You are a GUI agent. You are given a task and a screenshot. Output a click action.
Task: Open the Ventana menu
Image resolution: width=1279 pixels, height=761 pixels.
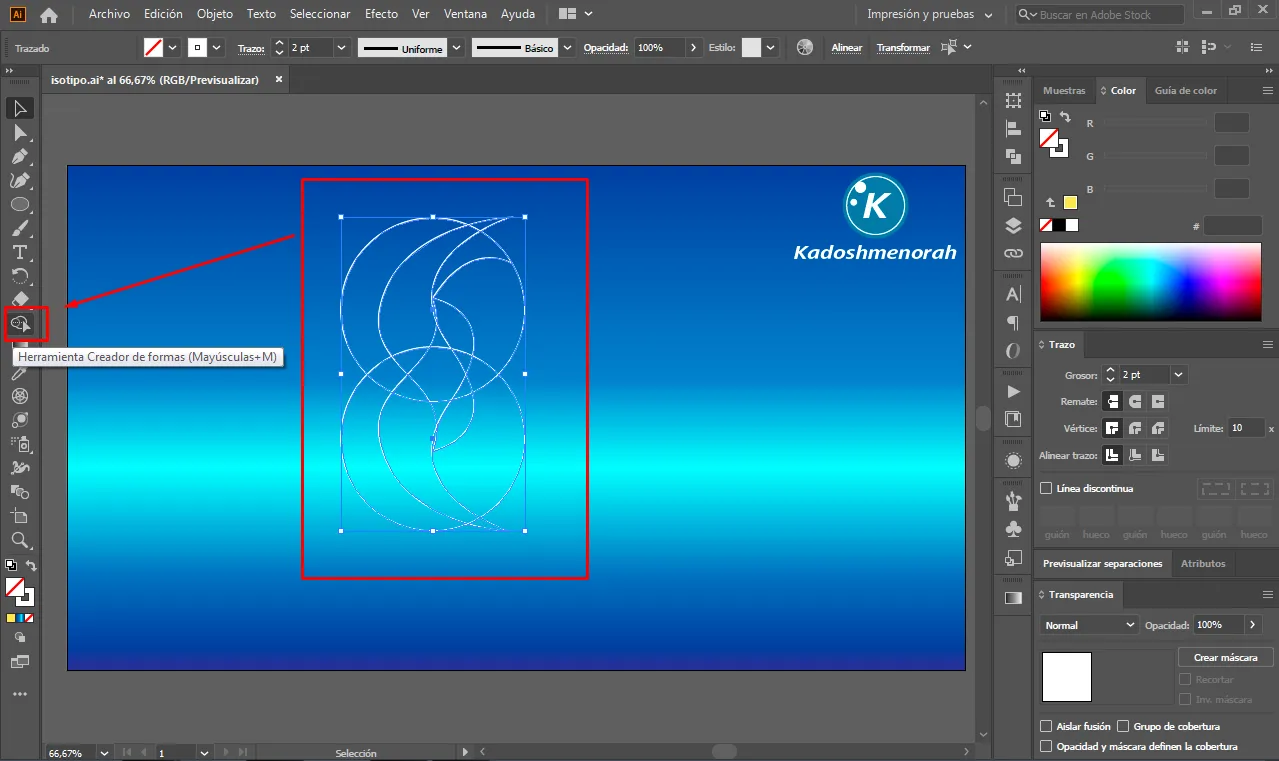464,15
